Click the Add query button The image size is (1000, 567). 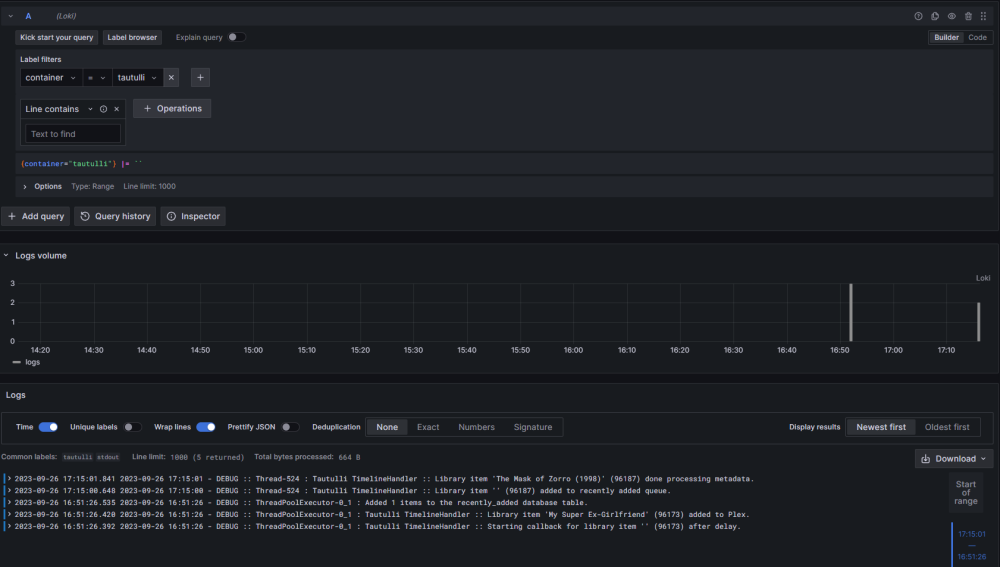click(x=36, y=216)
